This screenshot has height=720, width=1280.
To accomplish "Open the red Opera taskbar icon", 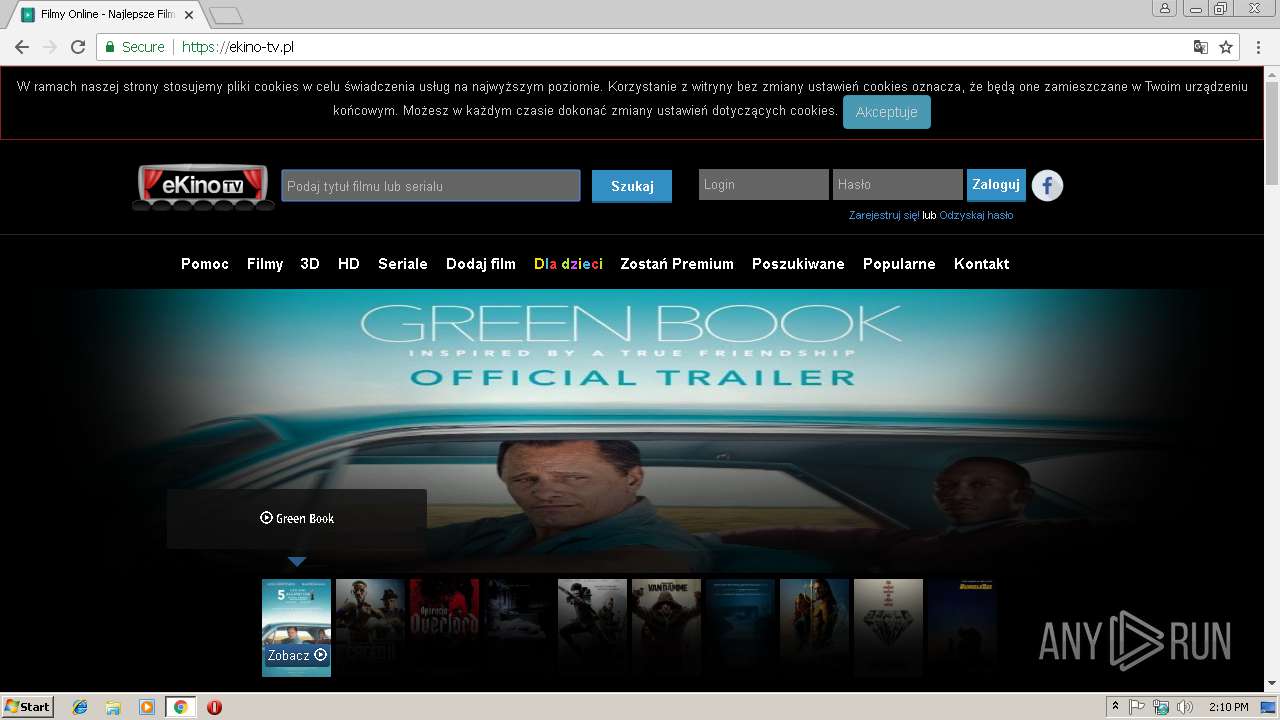I will click(214, 707).
